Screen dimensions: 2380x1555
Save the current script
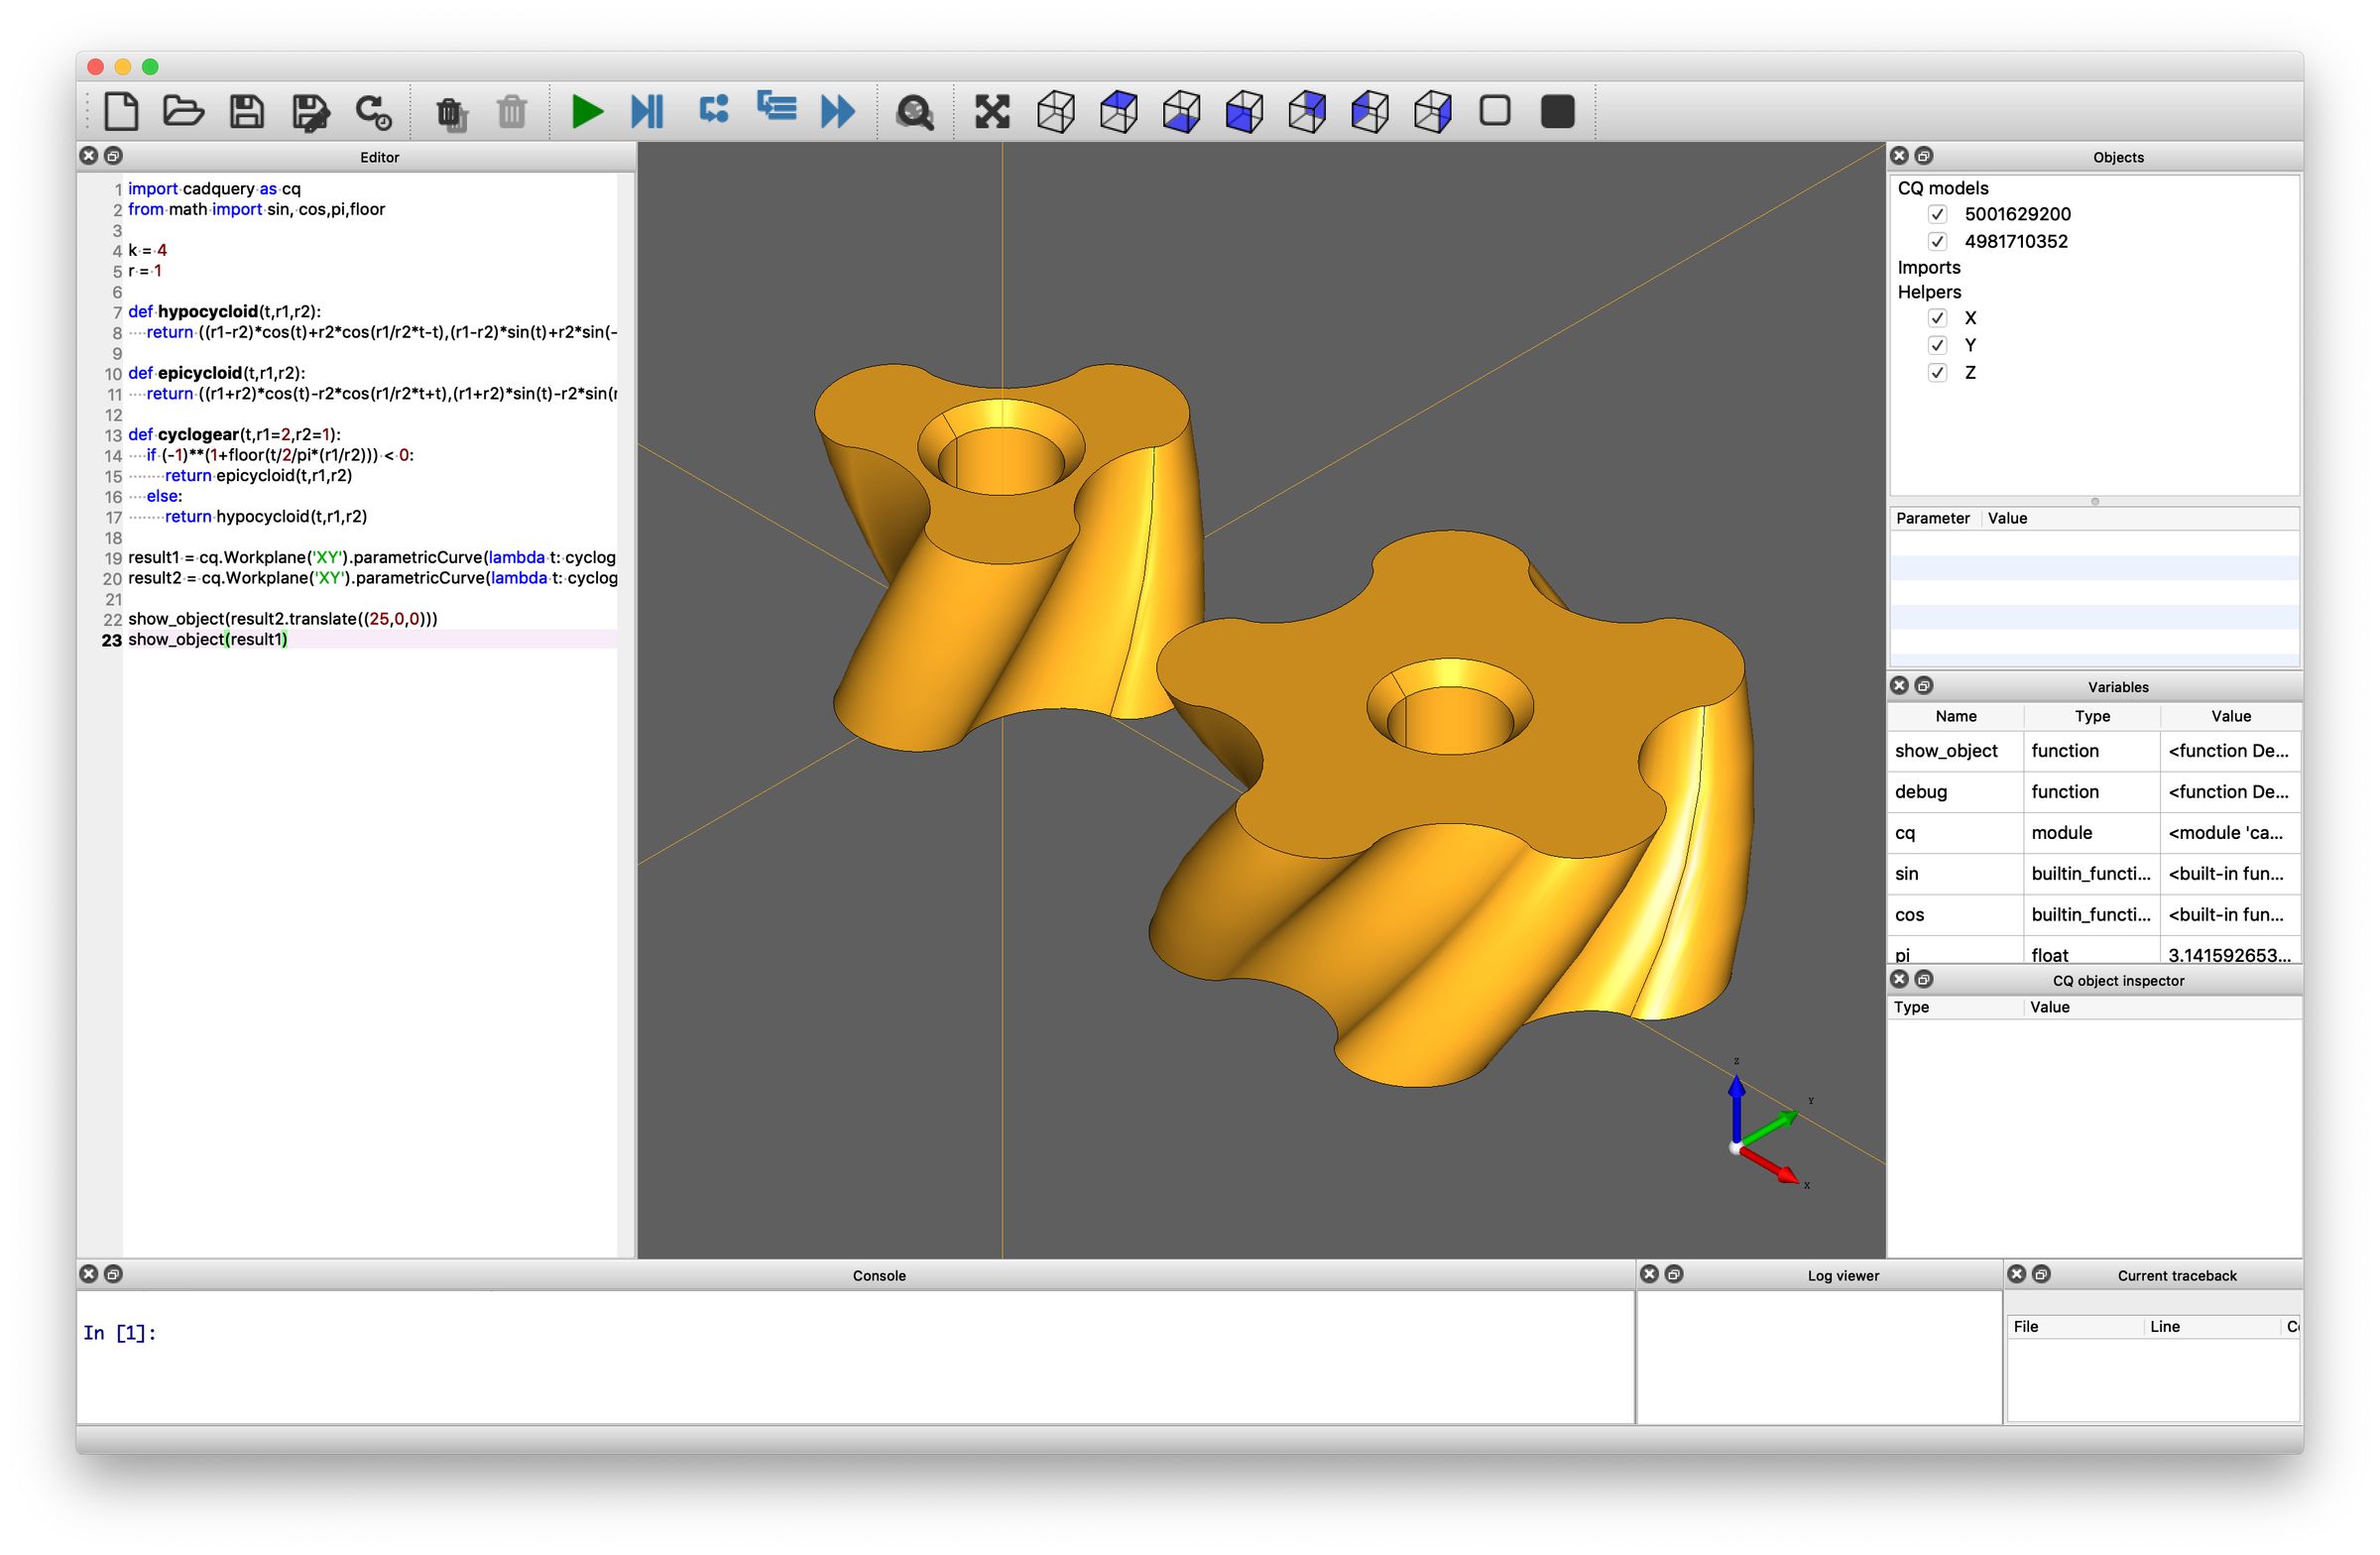246,111
